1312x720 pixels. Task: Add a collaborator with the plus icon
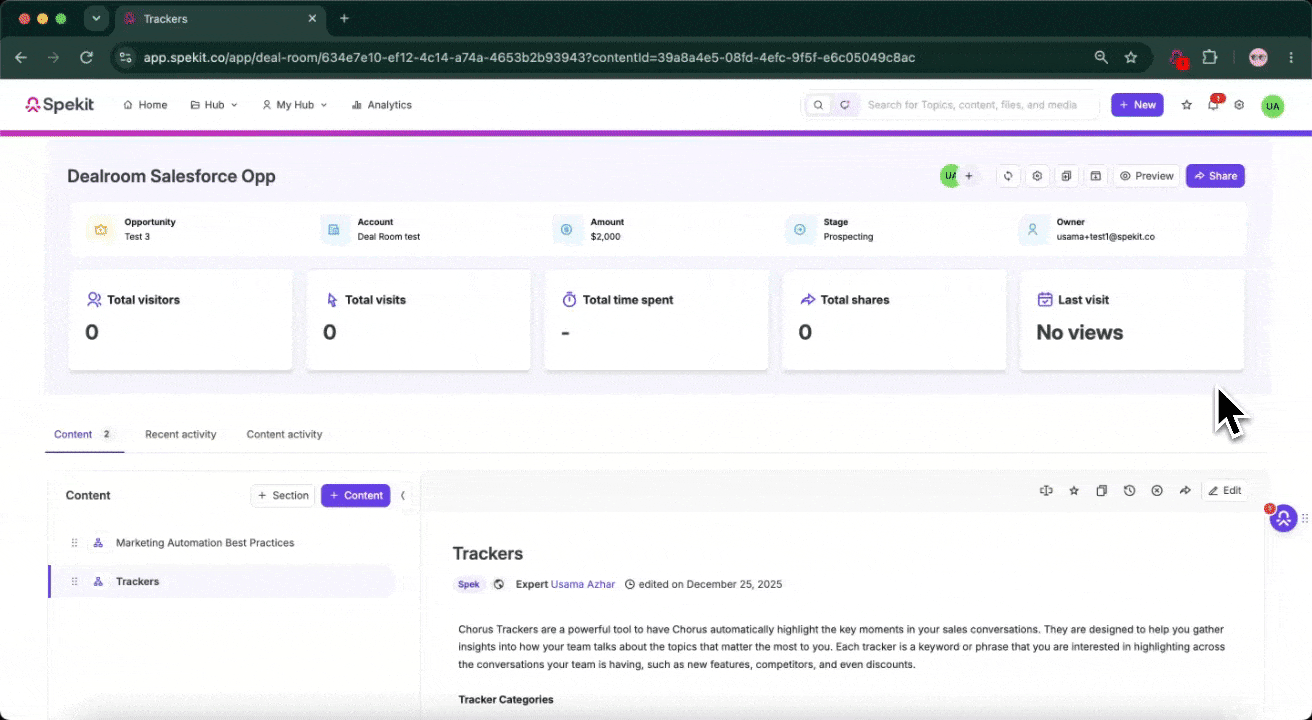pos(968,176)
